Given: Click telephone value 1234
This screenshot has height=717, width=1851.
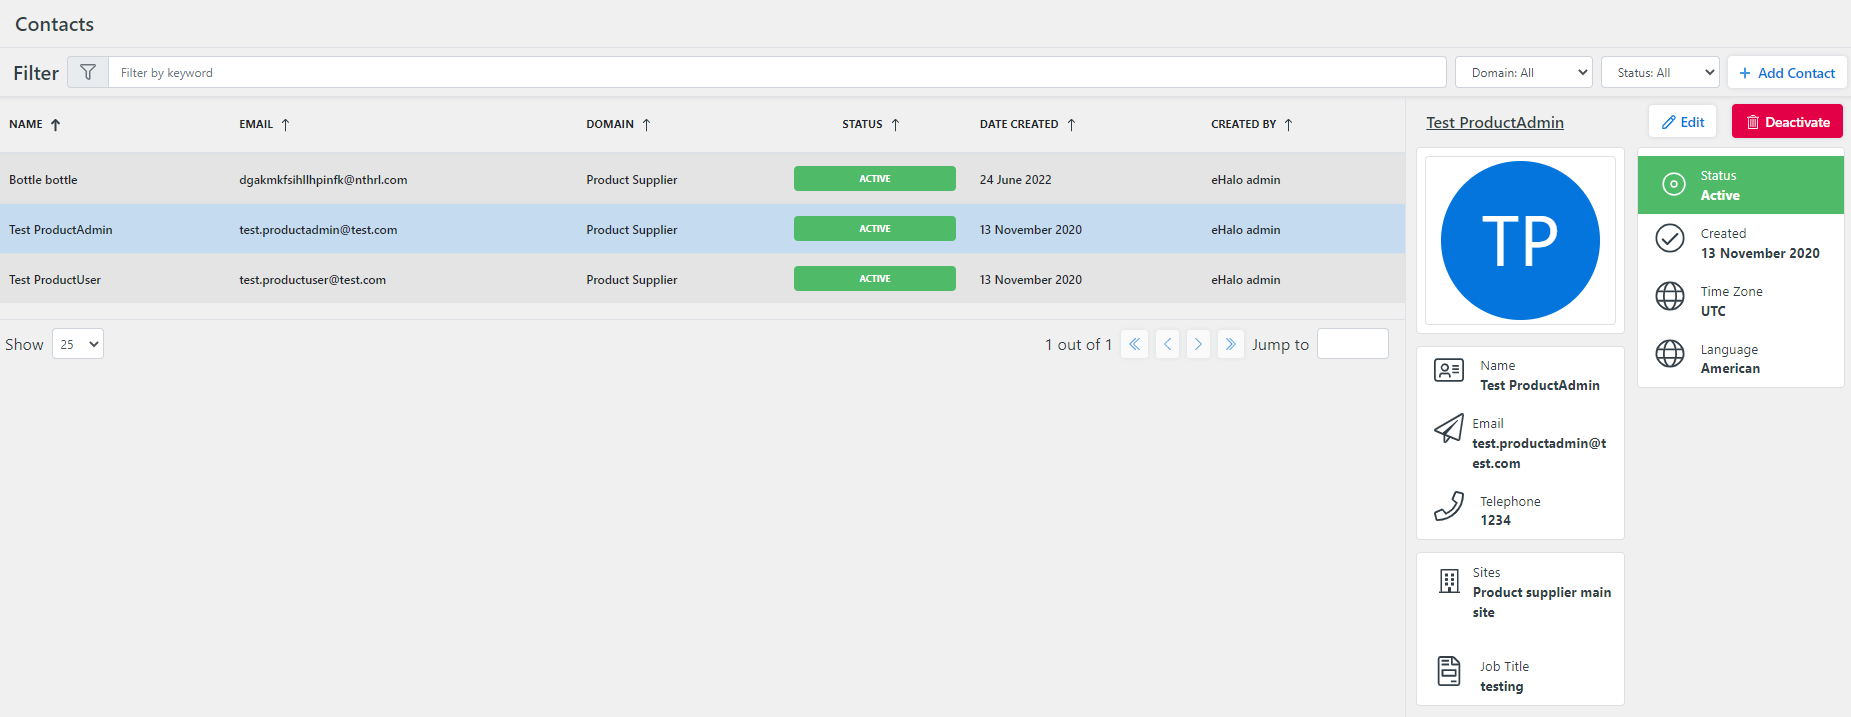Looking at the screenshot, I should [x=1495, y=521].
